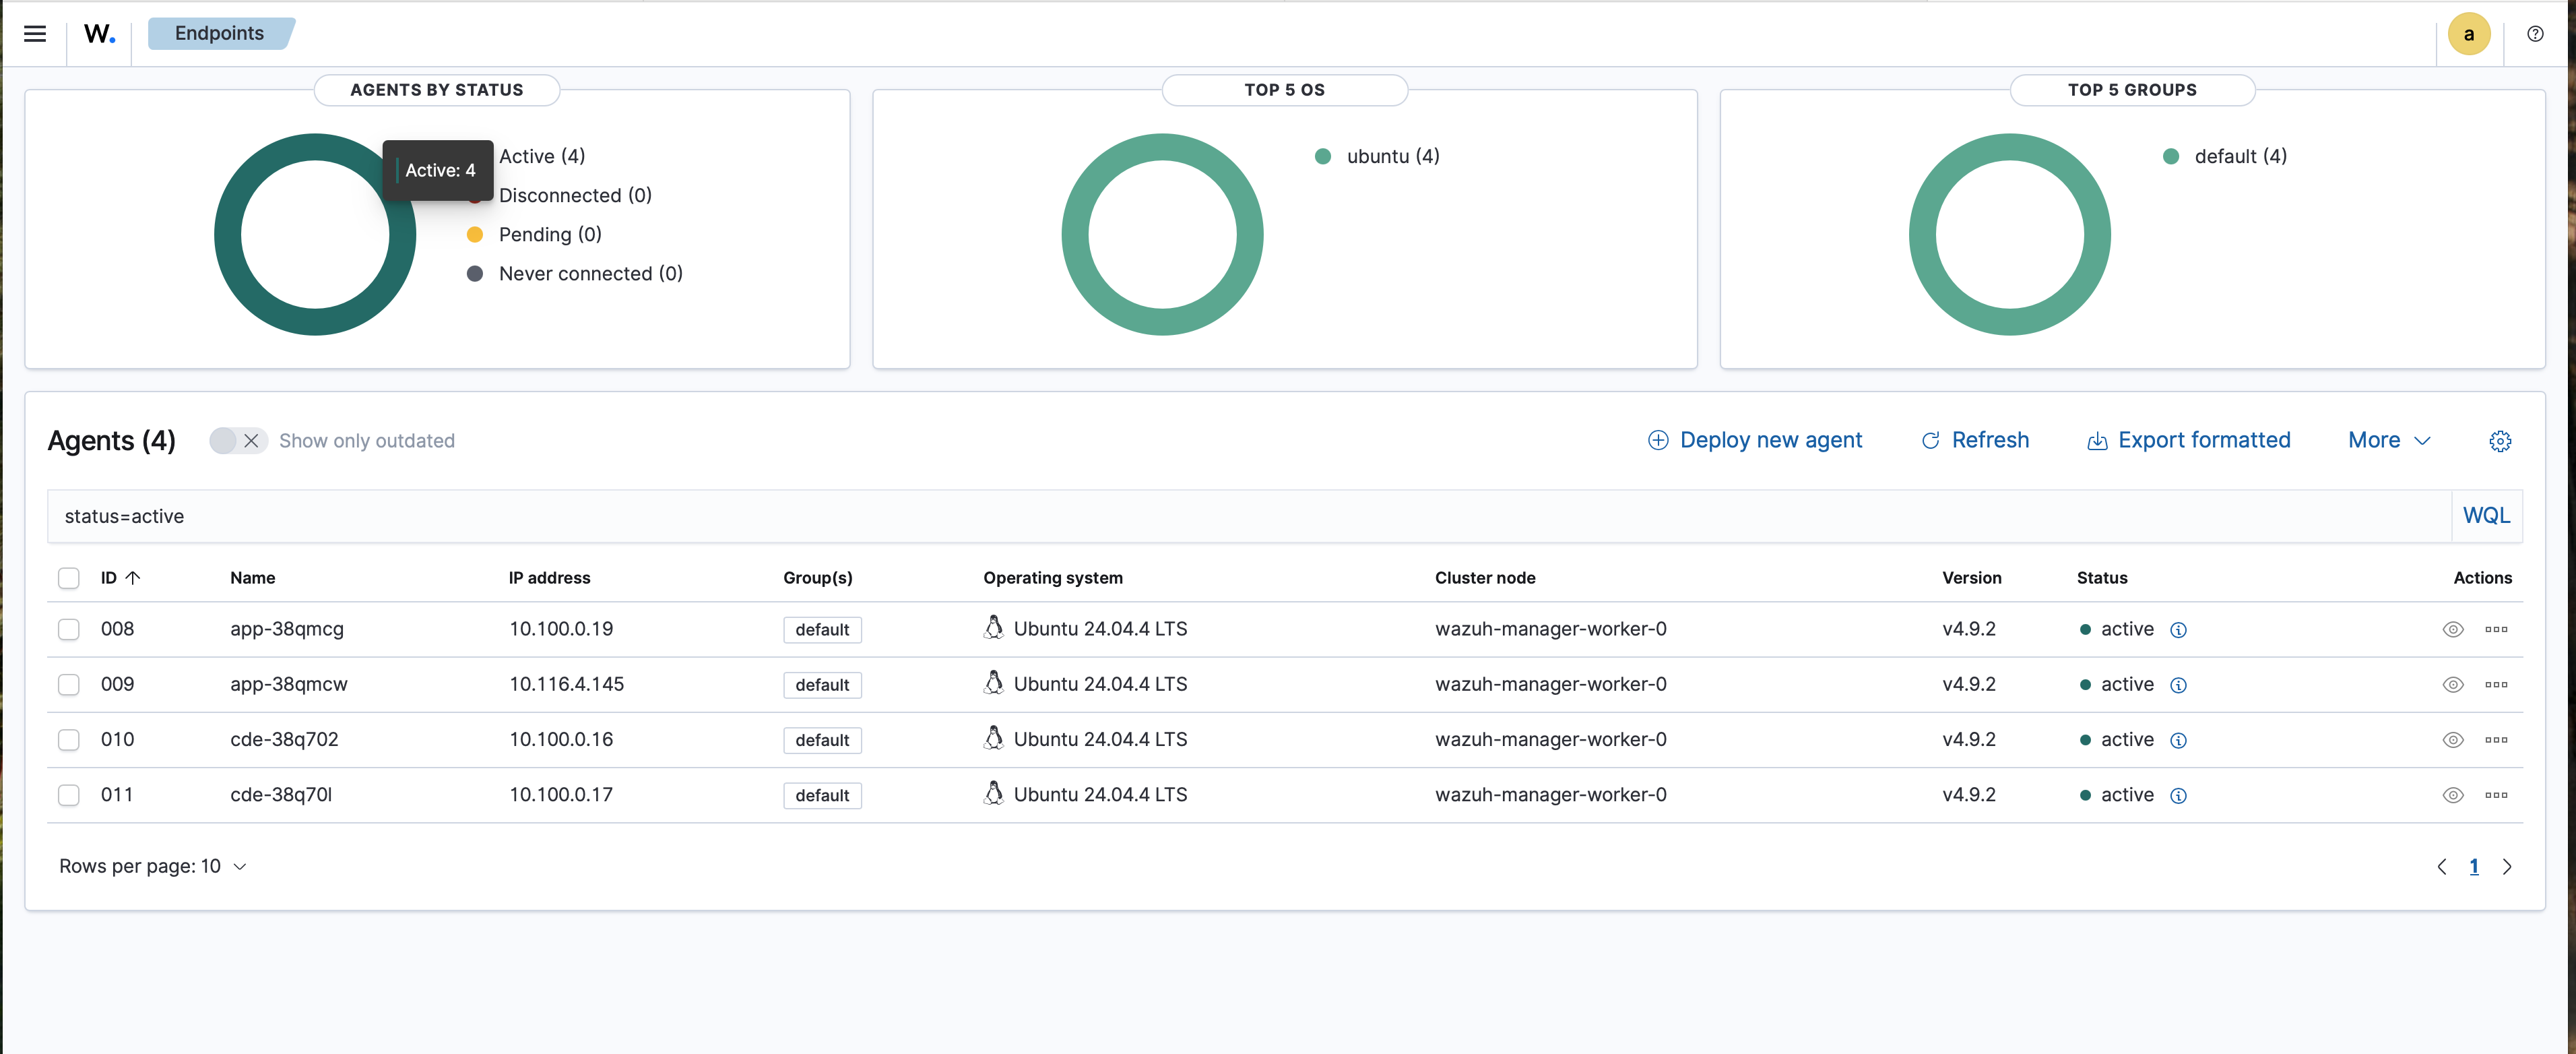Open table settings gear icon

[2499, 441]
